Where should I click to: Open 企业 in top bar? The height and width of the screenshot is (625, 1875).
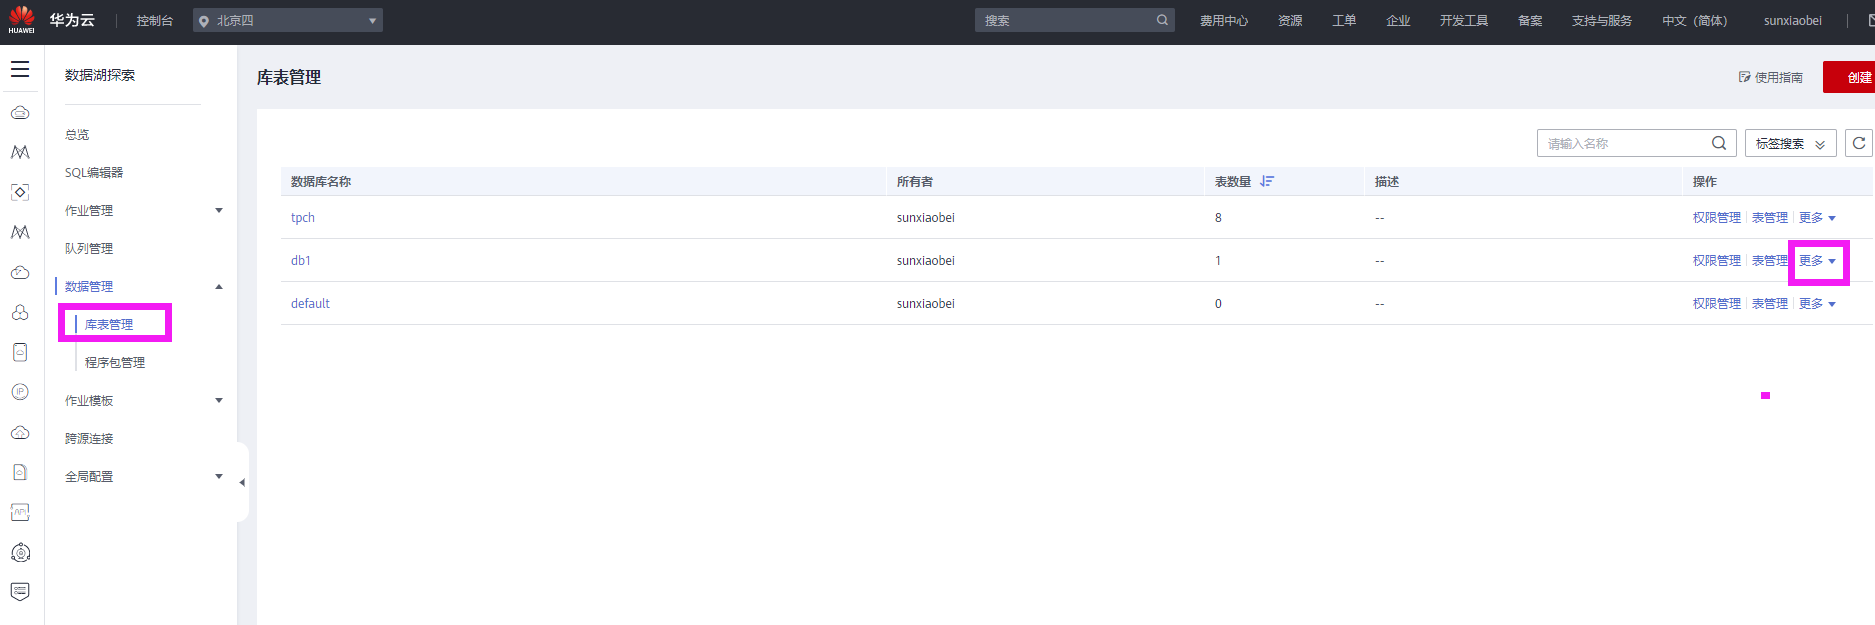pos(1398,20)
